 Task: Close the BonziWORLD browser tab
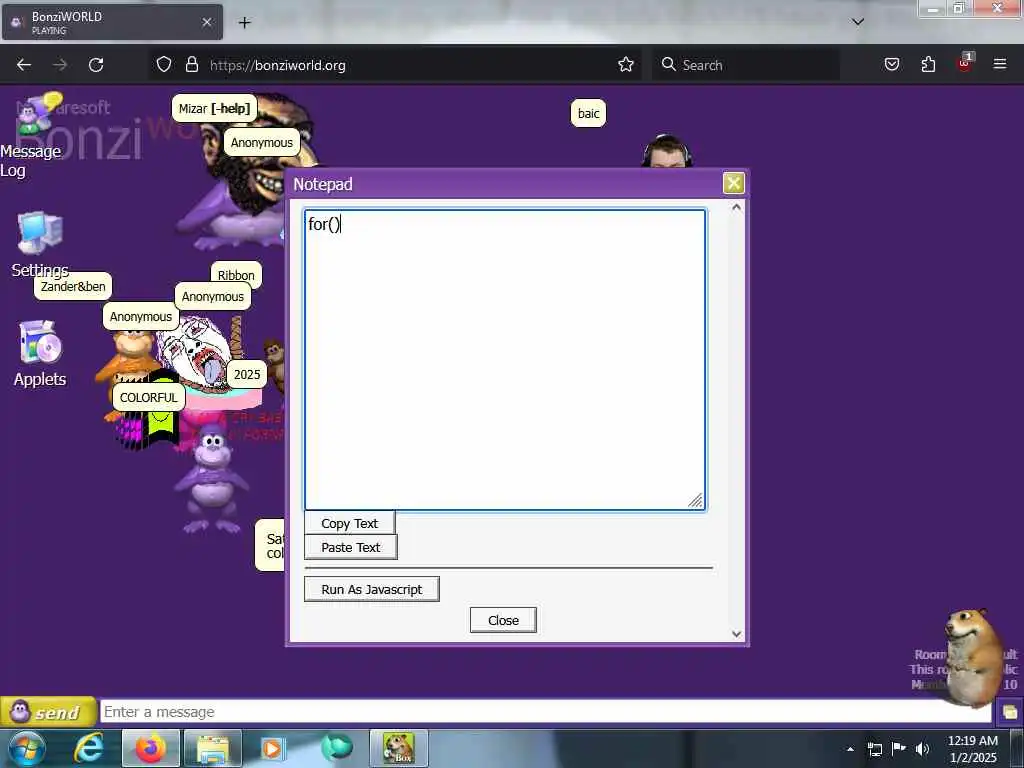click(x=206, y=22)
